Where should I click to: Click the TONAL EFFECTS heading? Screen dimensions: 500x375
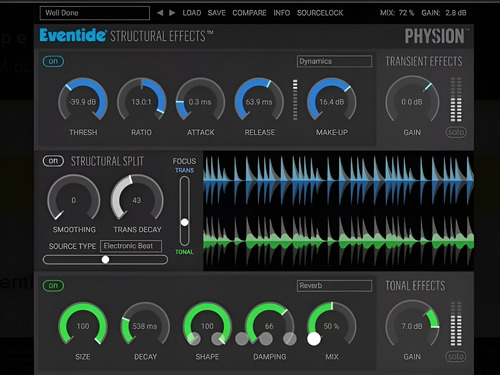point(415,286)
